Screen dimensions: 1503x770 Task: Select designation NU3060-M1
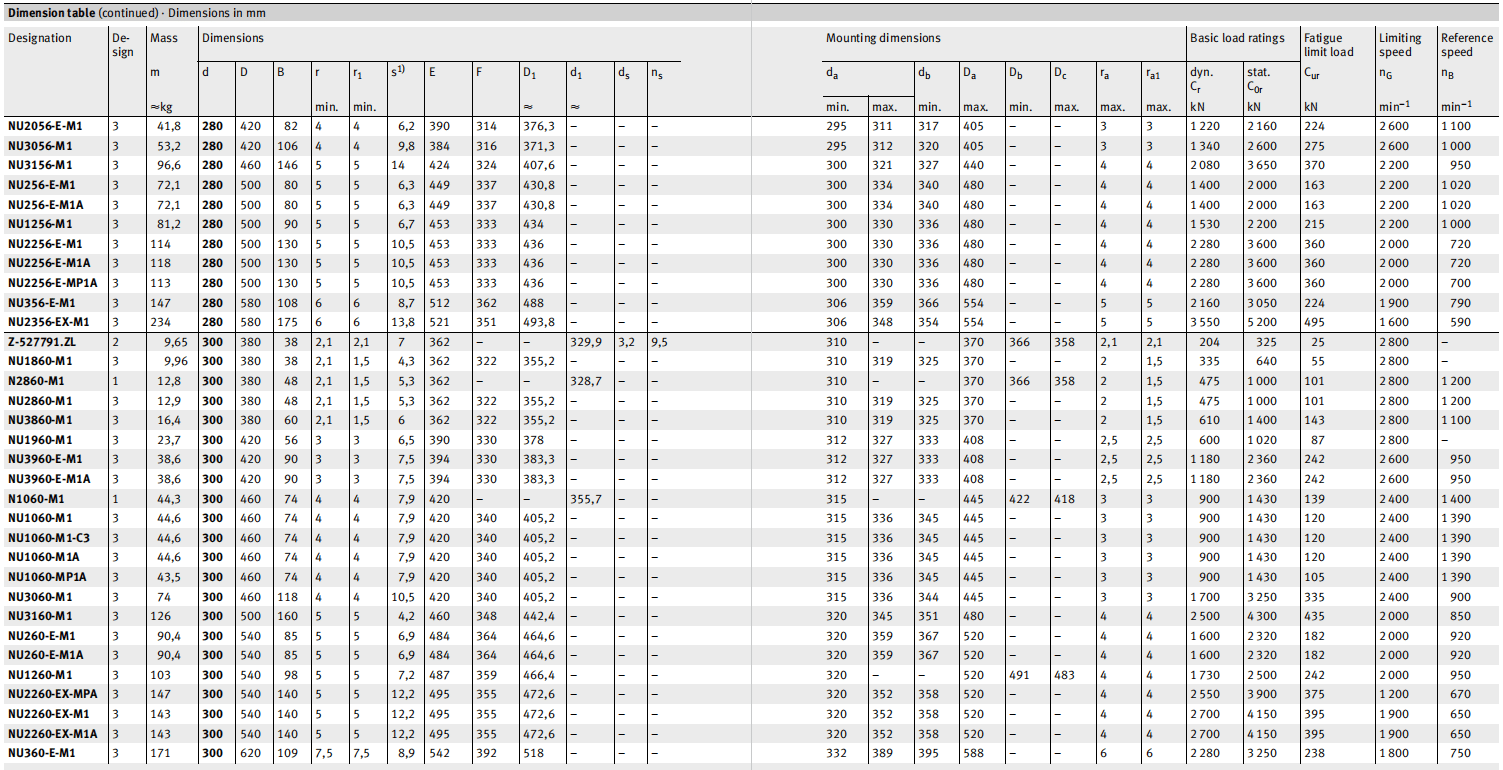[39, 596]
